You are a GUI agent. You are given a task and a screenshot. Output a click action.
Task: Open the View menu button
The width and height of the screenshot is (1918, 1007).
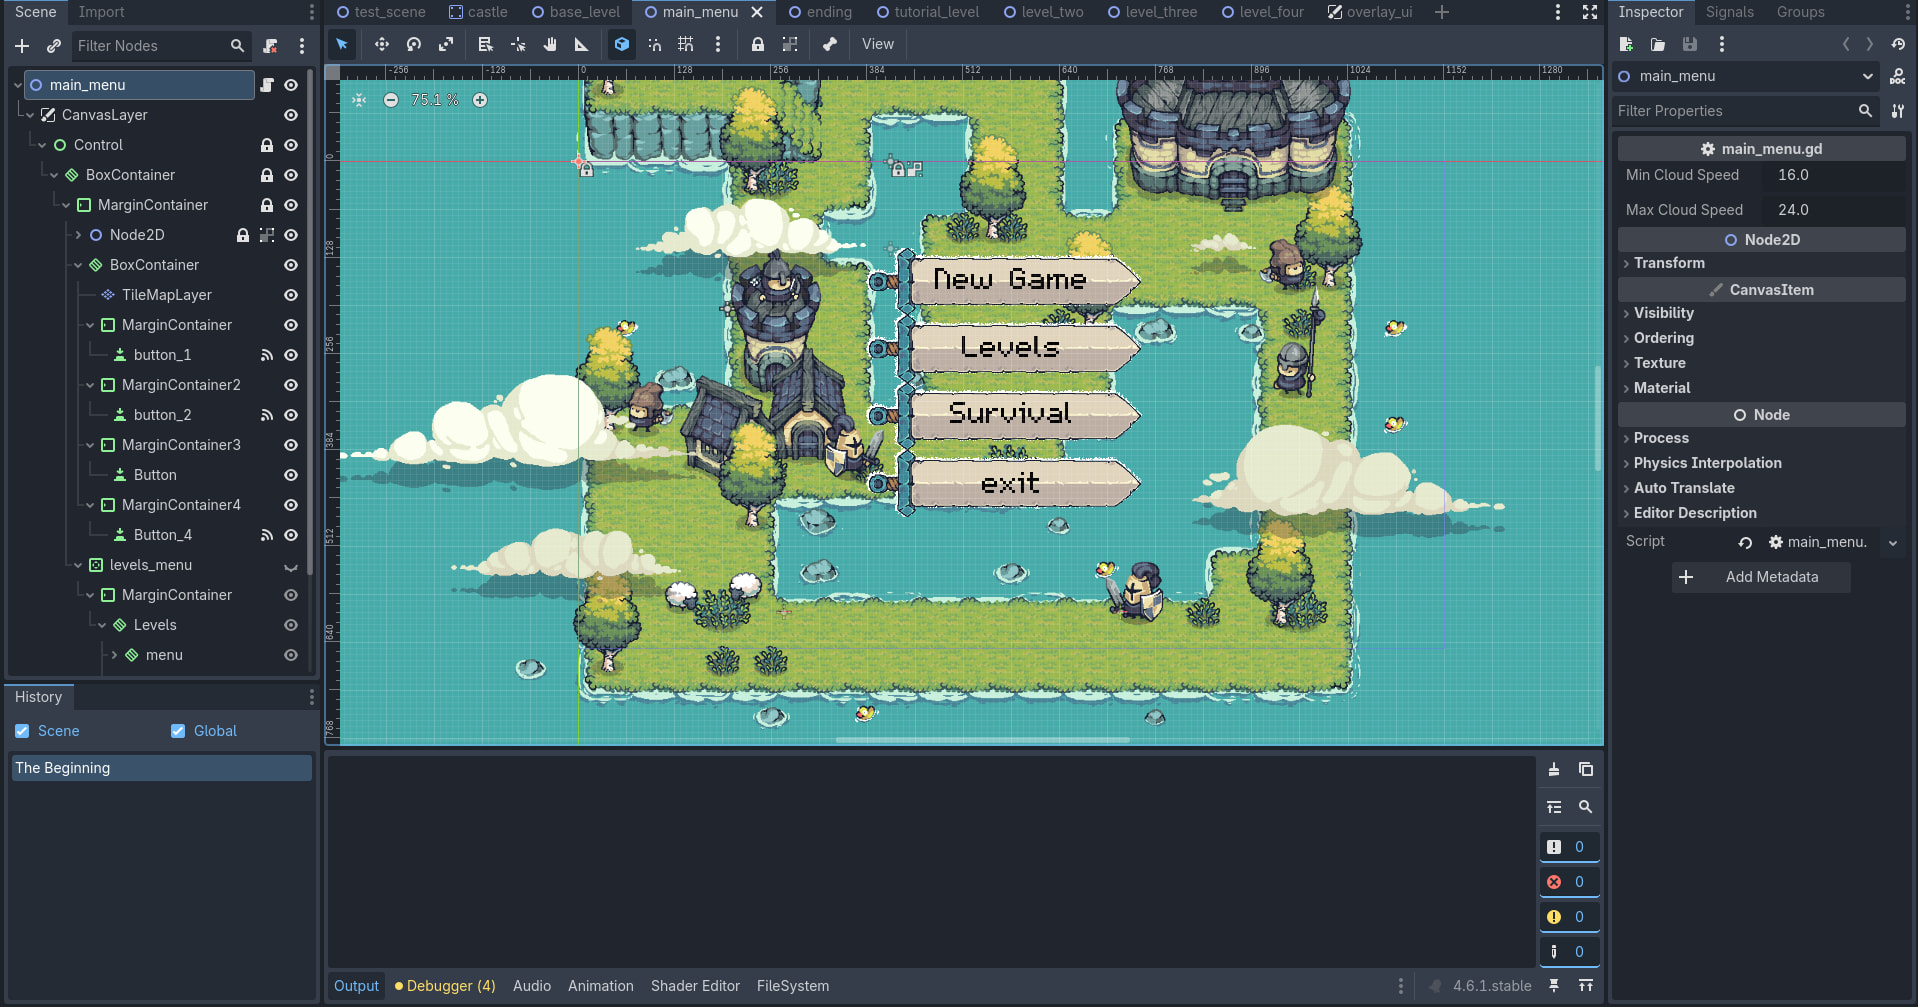(878, 44)
